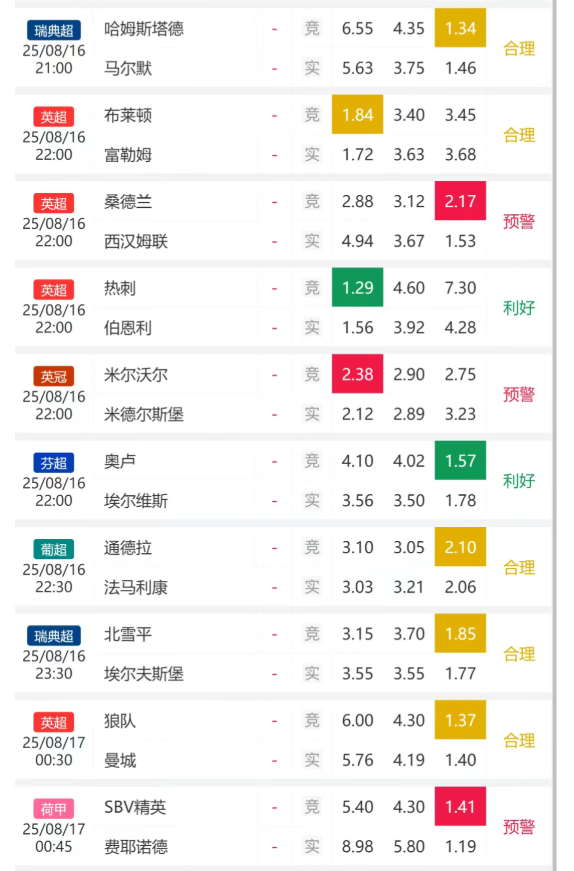Select the red 2.17 odds for 桑德兰 match
574x871 pixels.
click(x=460, y=201)
